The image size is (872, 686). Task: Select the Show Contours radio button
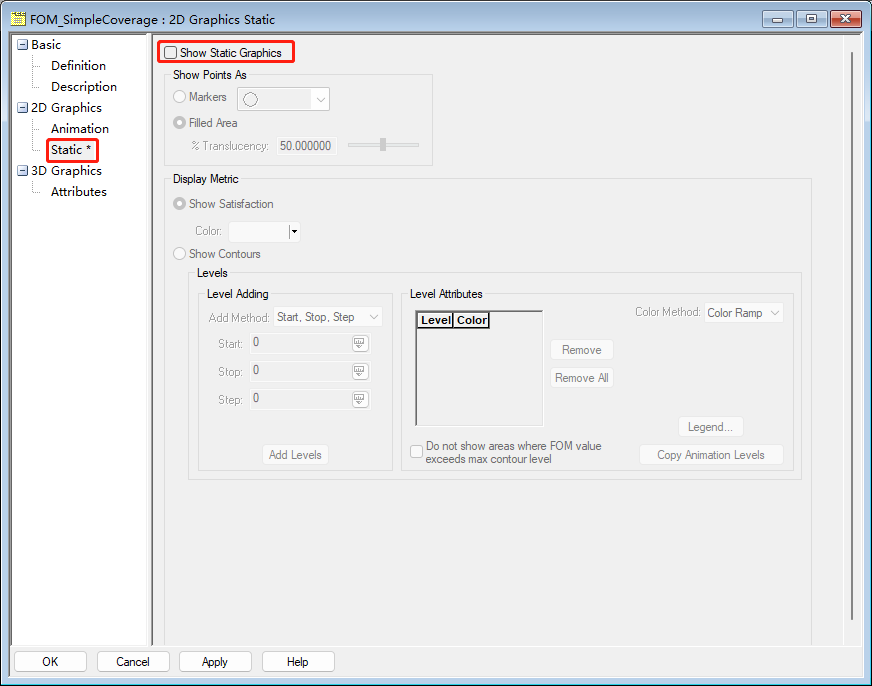(x=180, y=254)
